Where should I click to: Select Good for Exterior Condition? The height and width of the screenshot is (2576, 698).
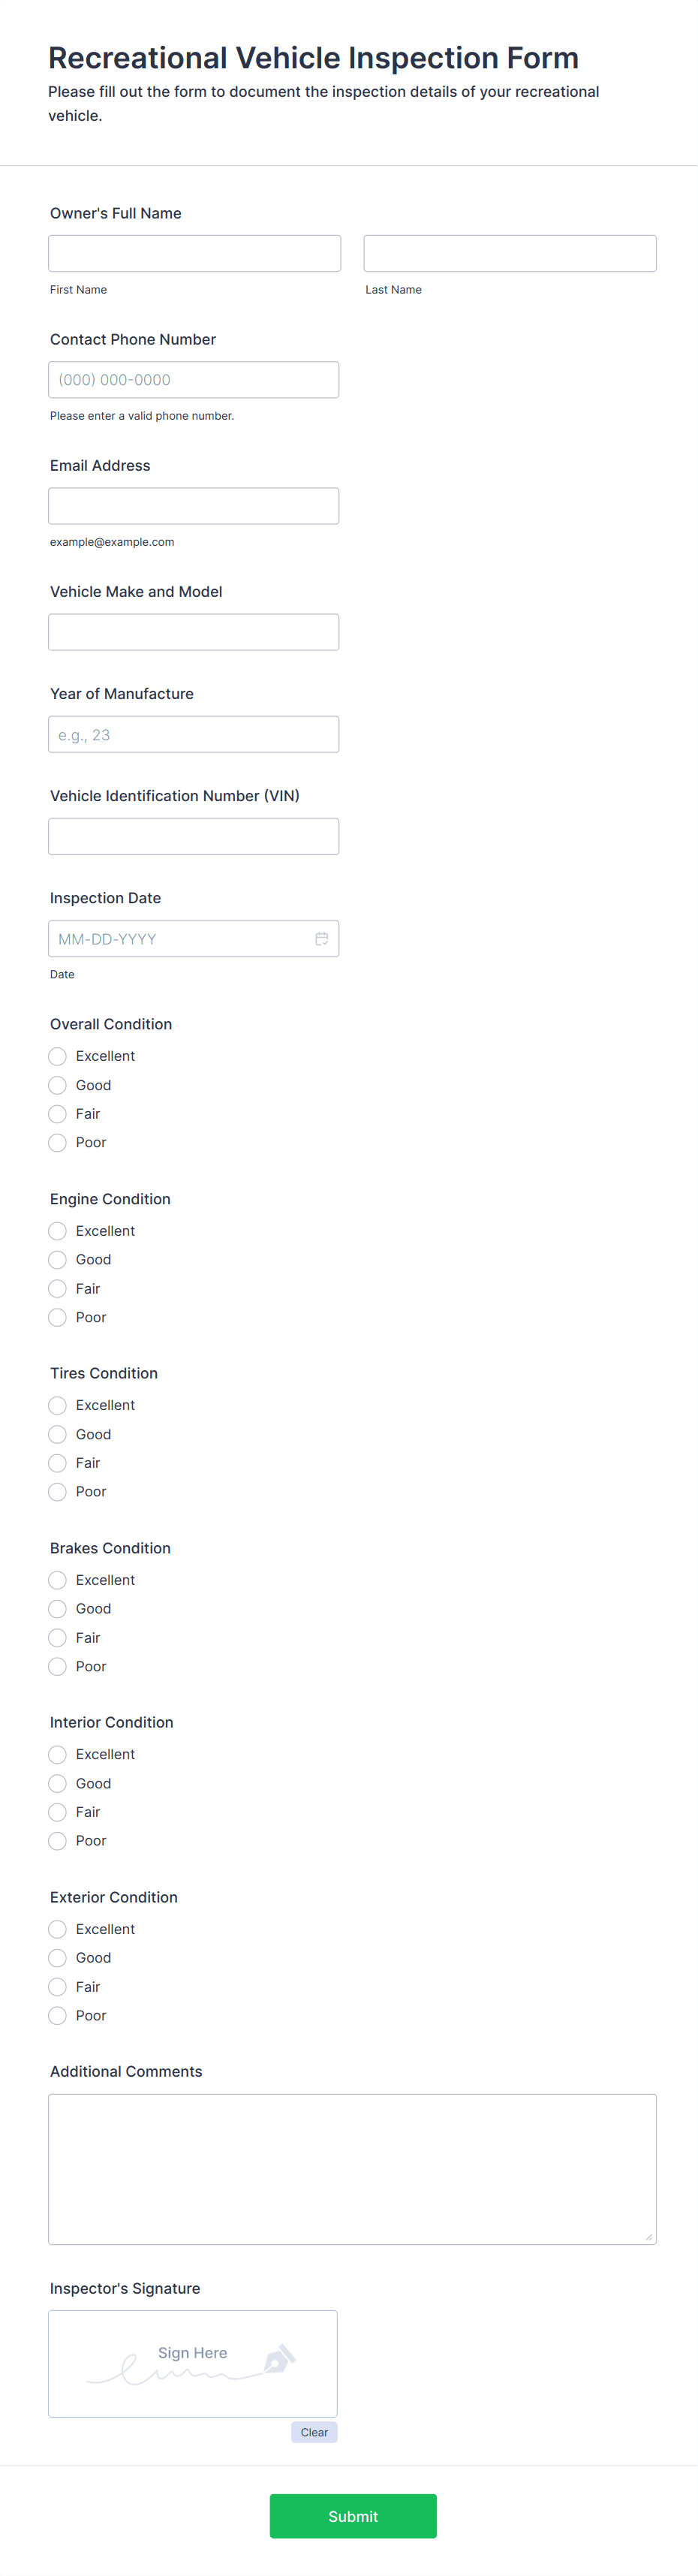(57, 1957)
